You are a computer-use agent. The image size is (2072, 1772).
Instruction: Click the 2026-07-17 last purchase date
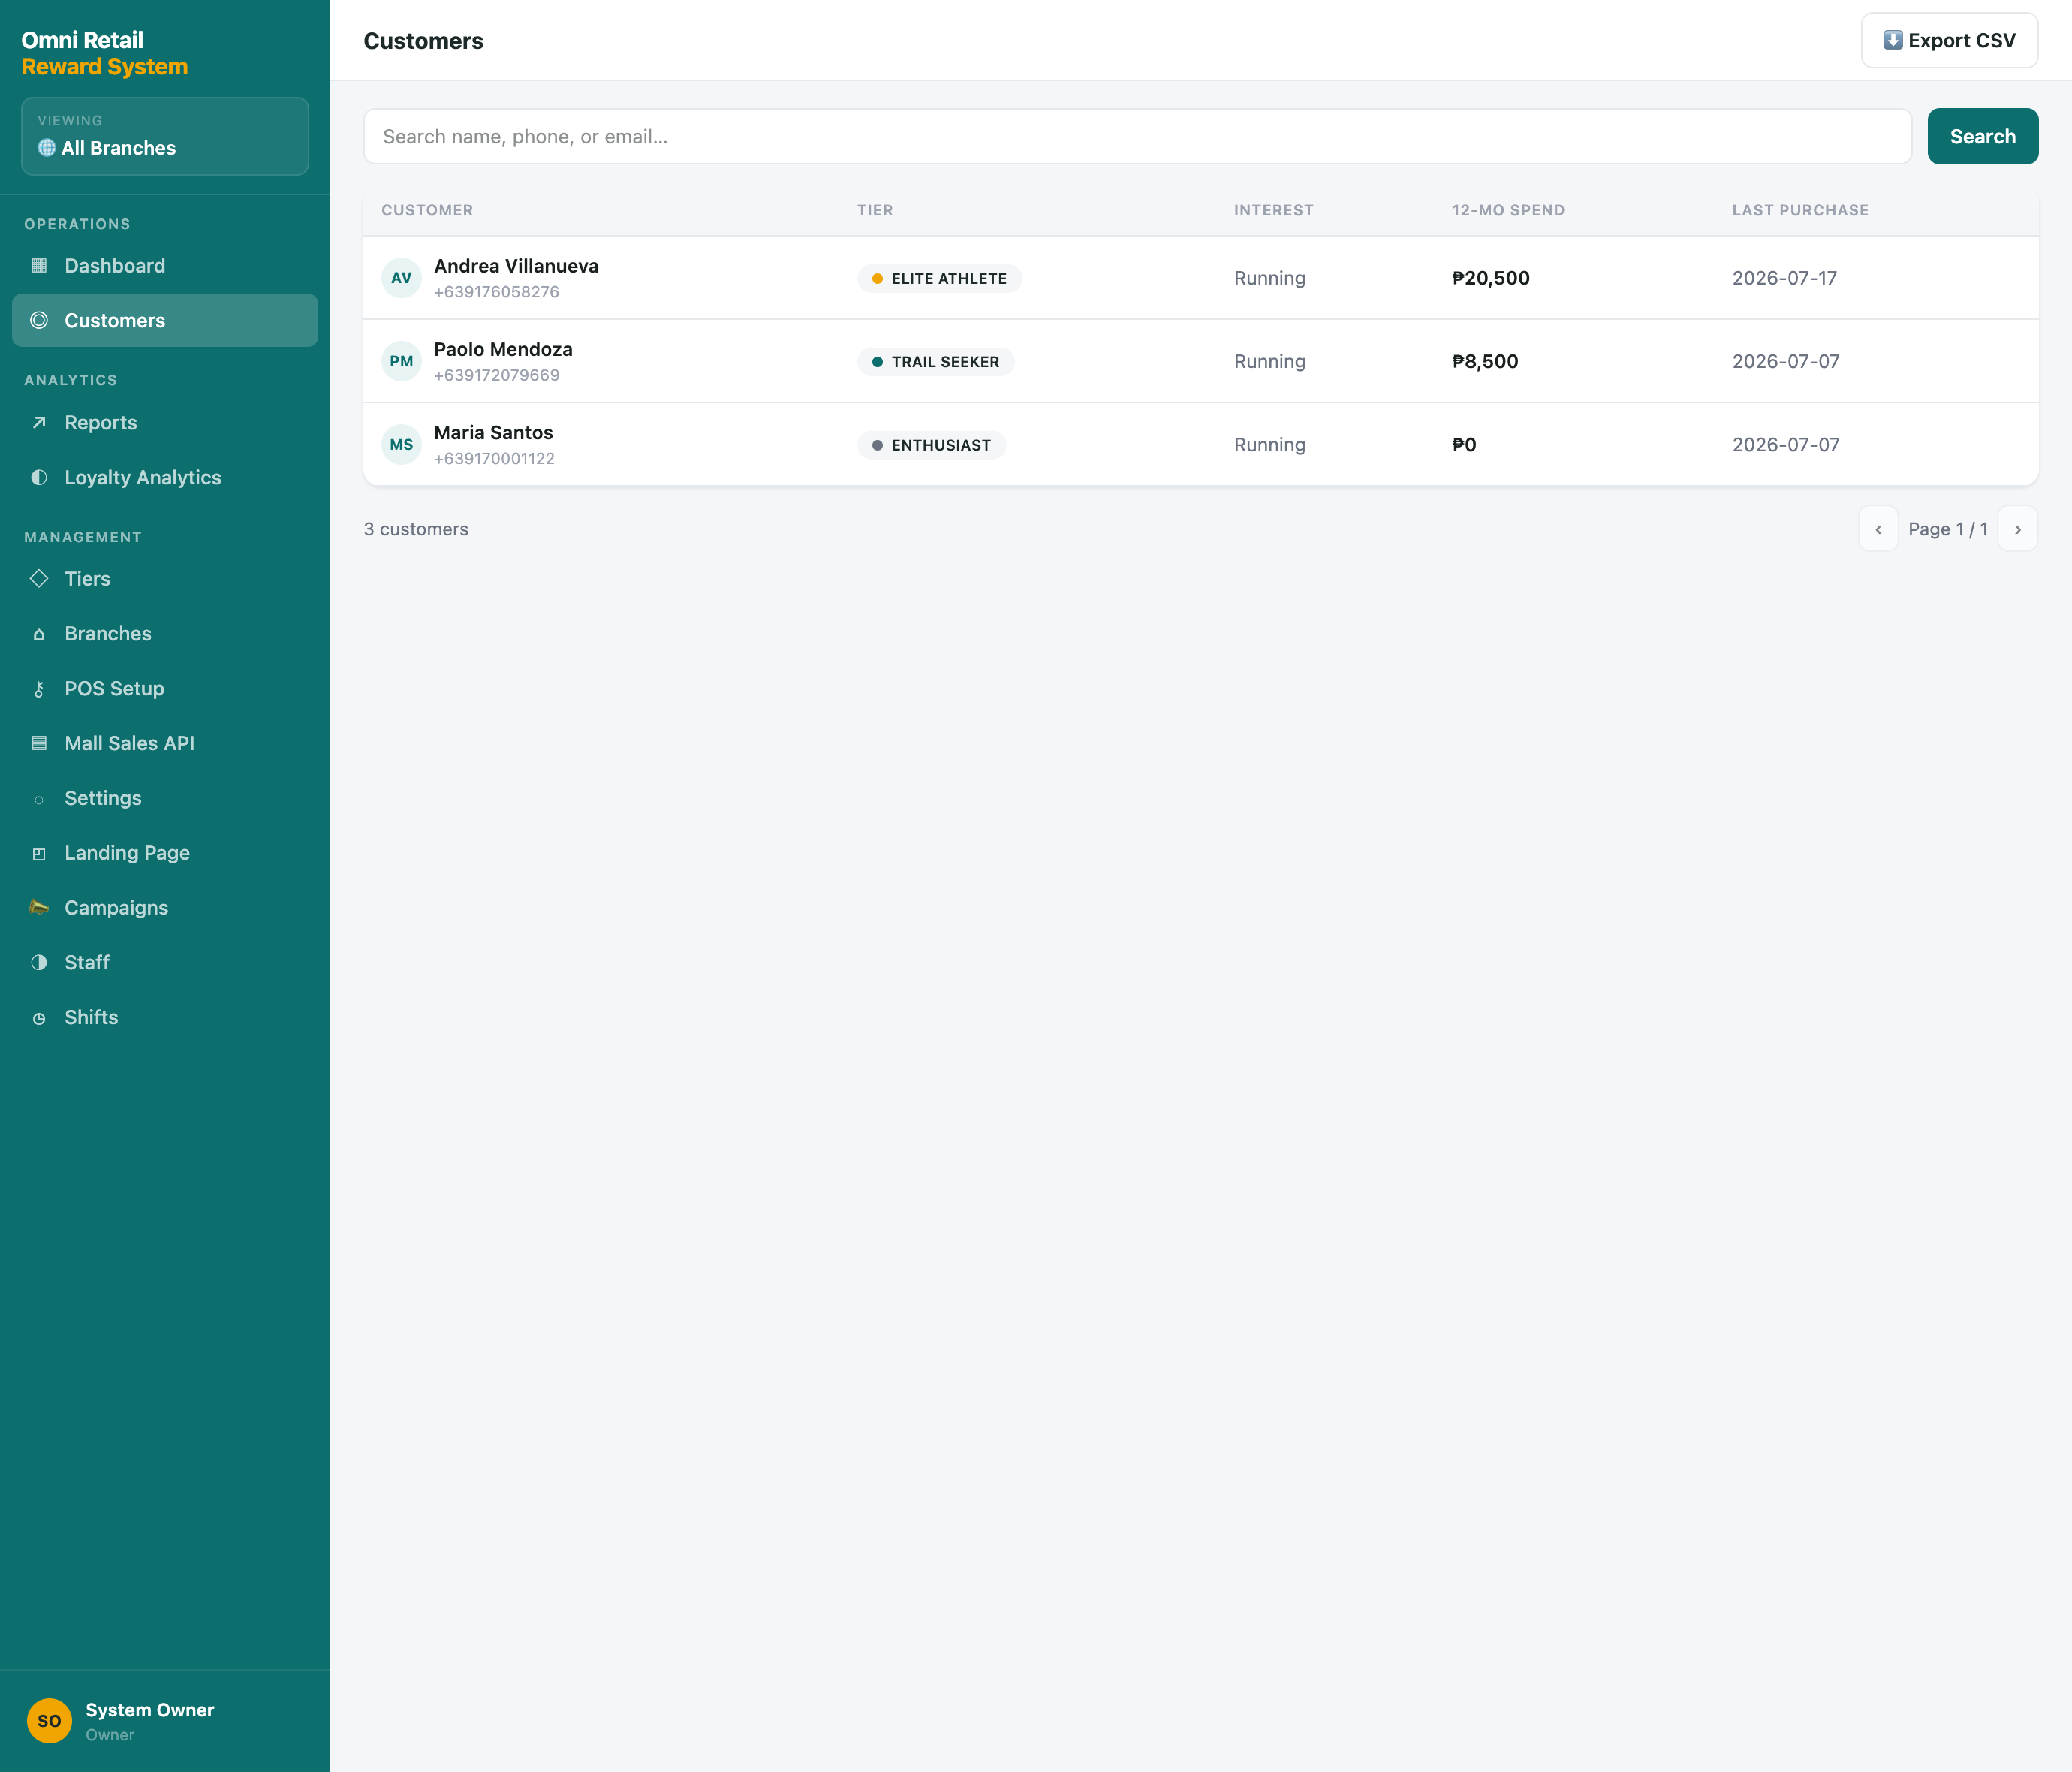1784,278
